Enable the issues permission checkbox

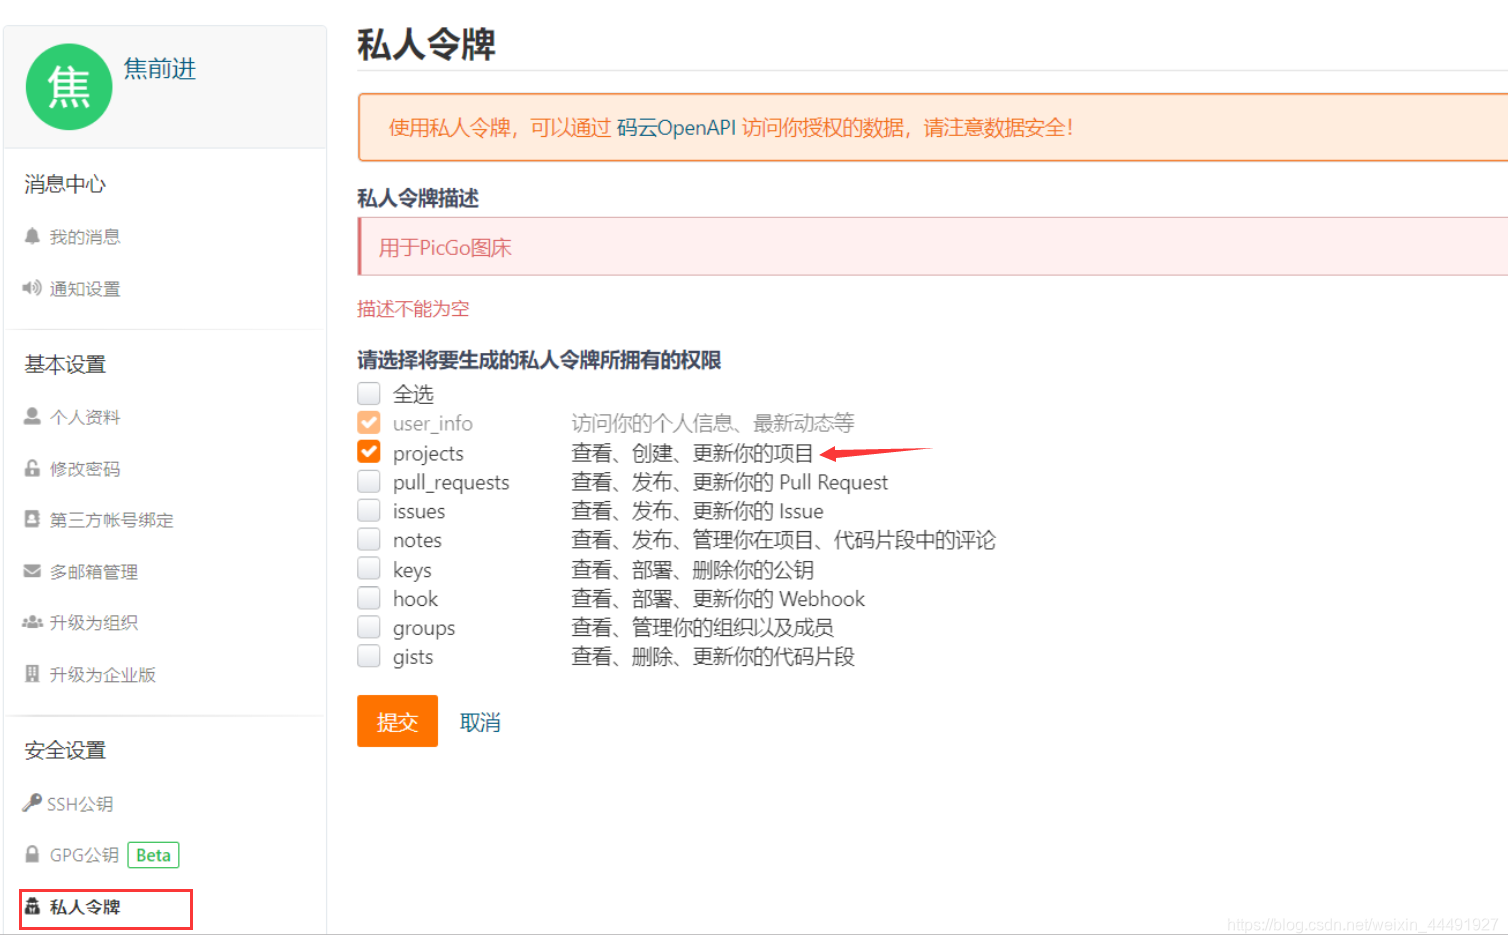[x=369, y=510]
